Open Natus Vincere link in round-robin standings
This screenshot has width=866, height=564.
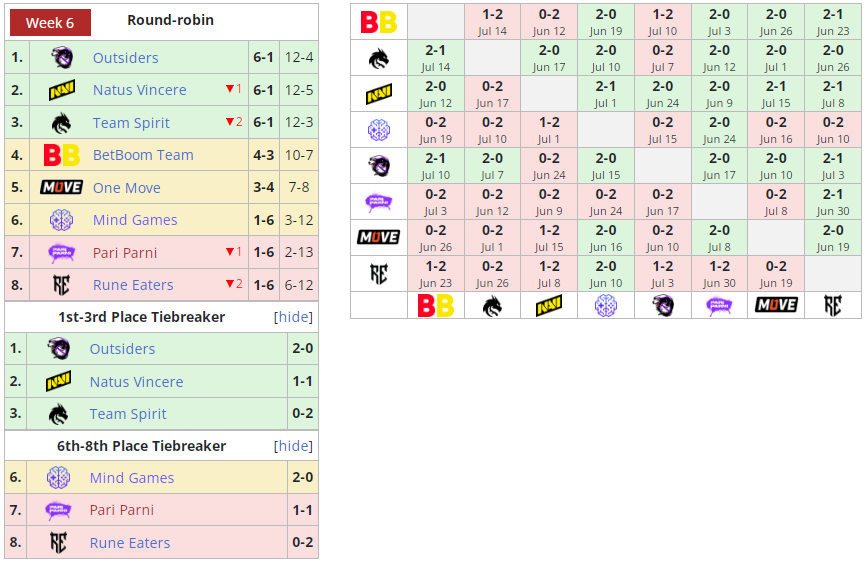tap(139, 90)
